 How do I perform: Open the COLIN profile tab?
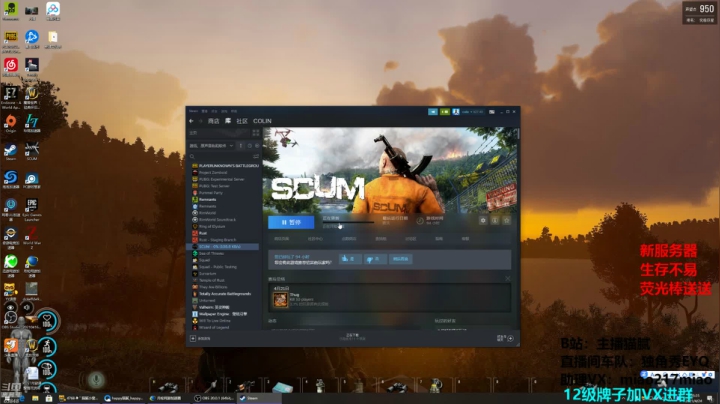pyautogui.click(x=262, y=121)
